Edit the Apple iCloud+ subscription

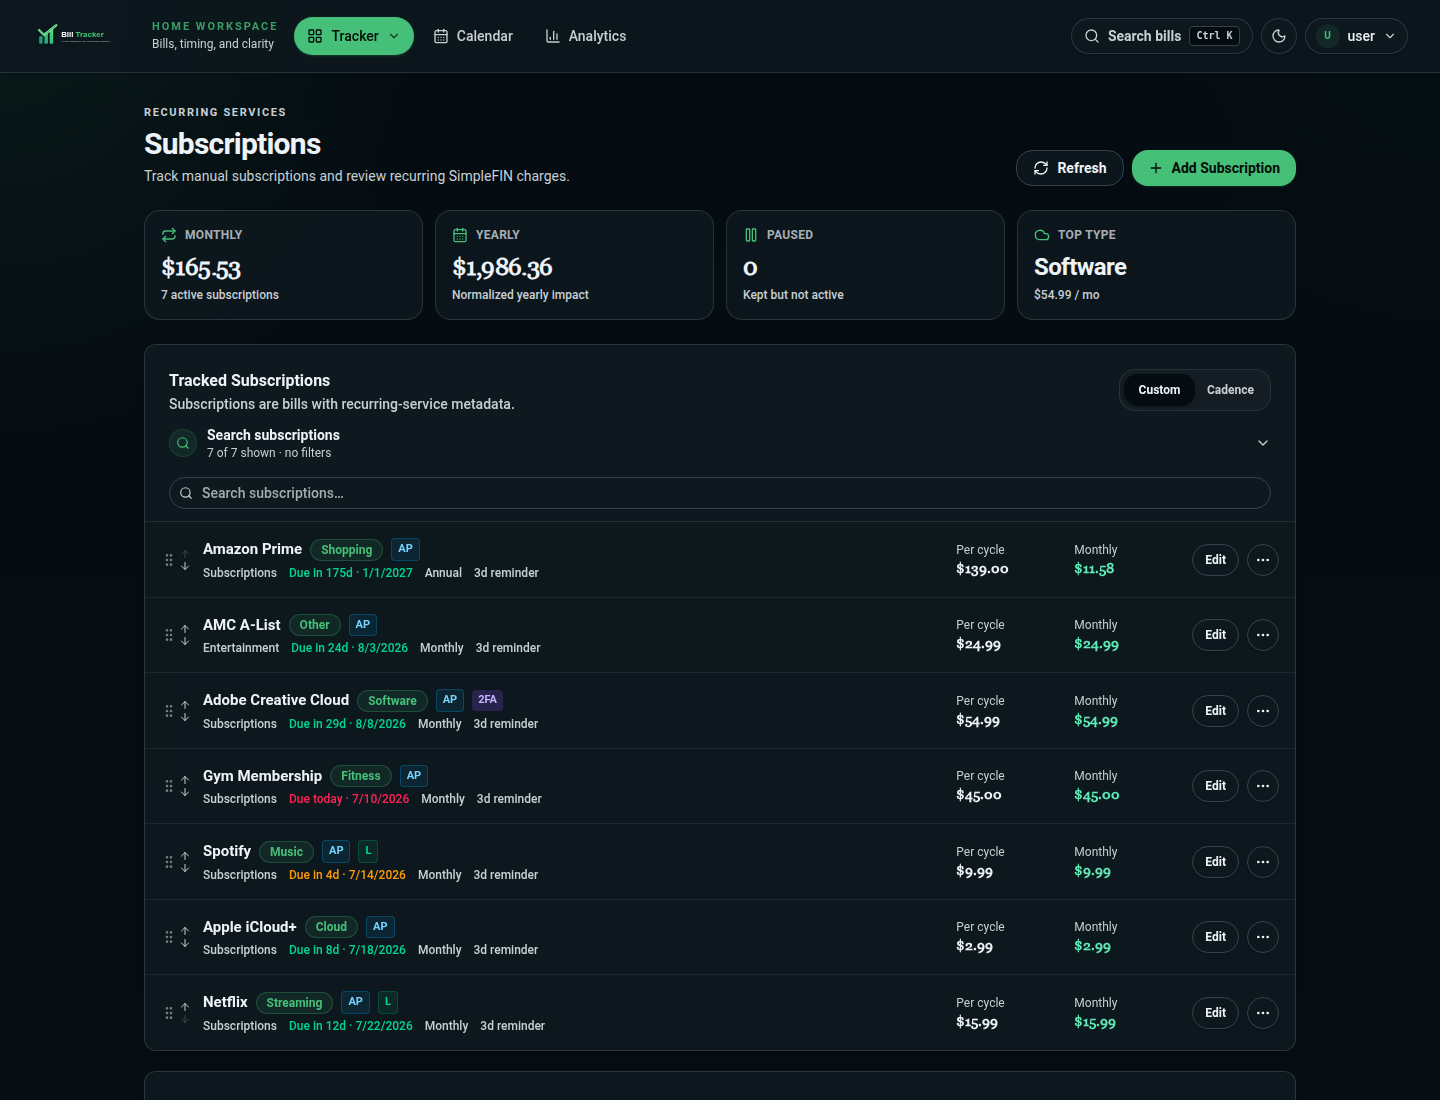click(1216, 937)
